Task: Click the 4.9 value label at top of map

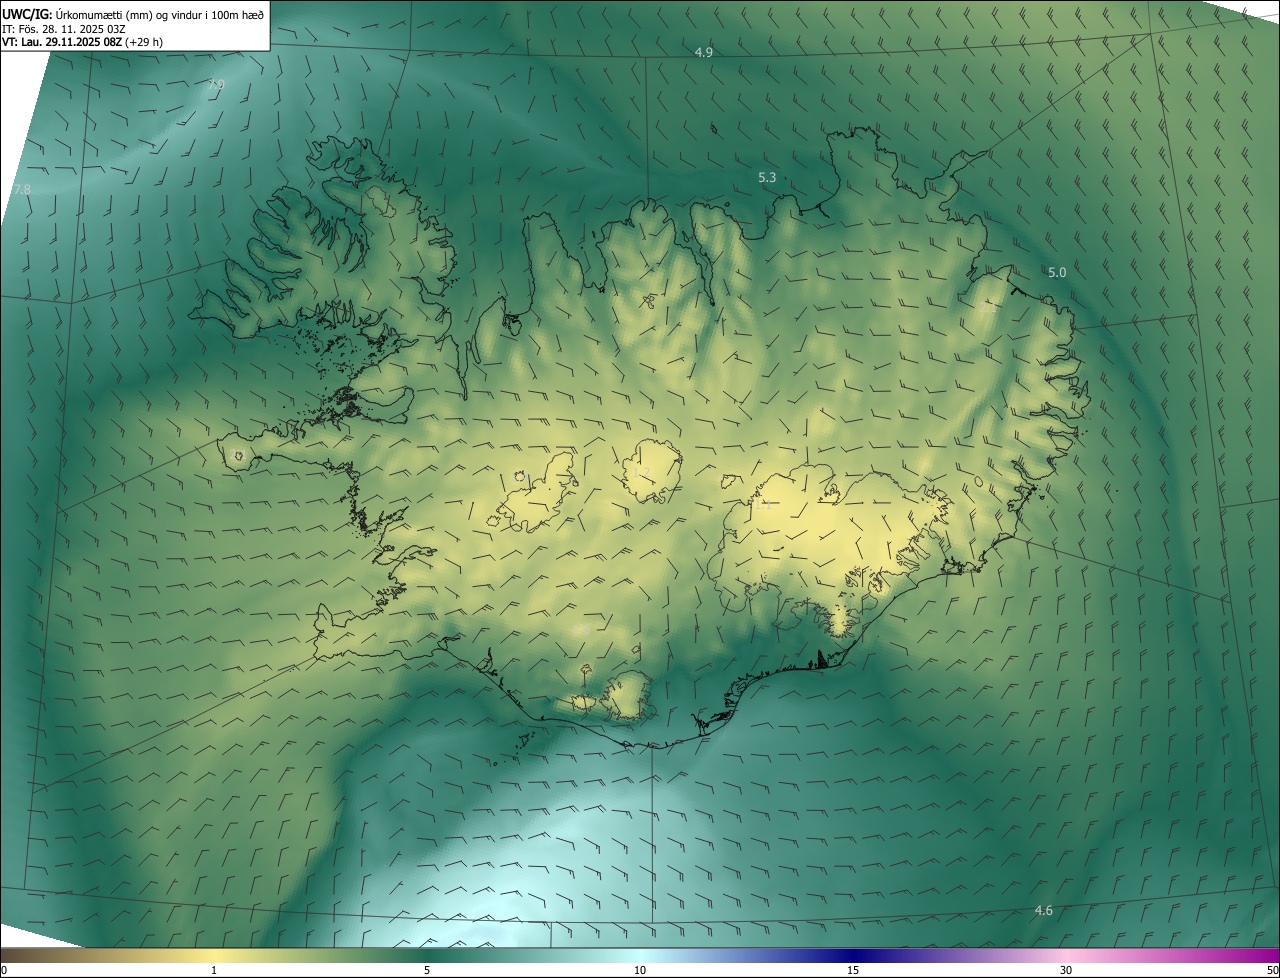Action: click(x=703, y=52)
